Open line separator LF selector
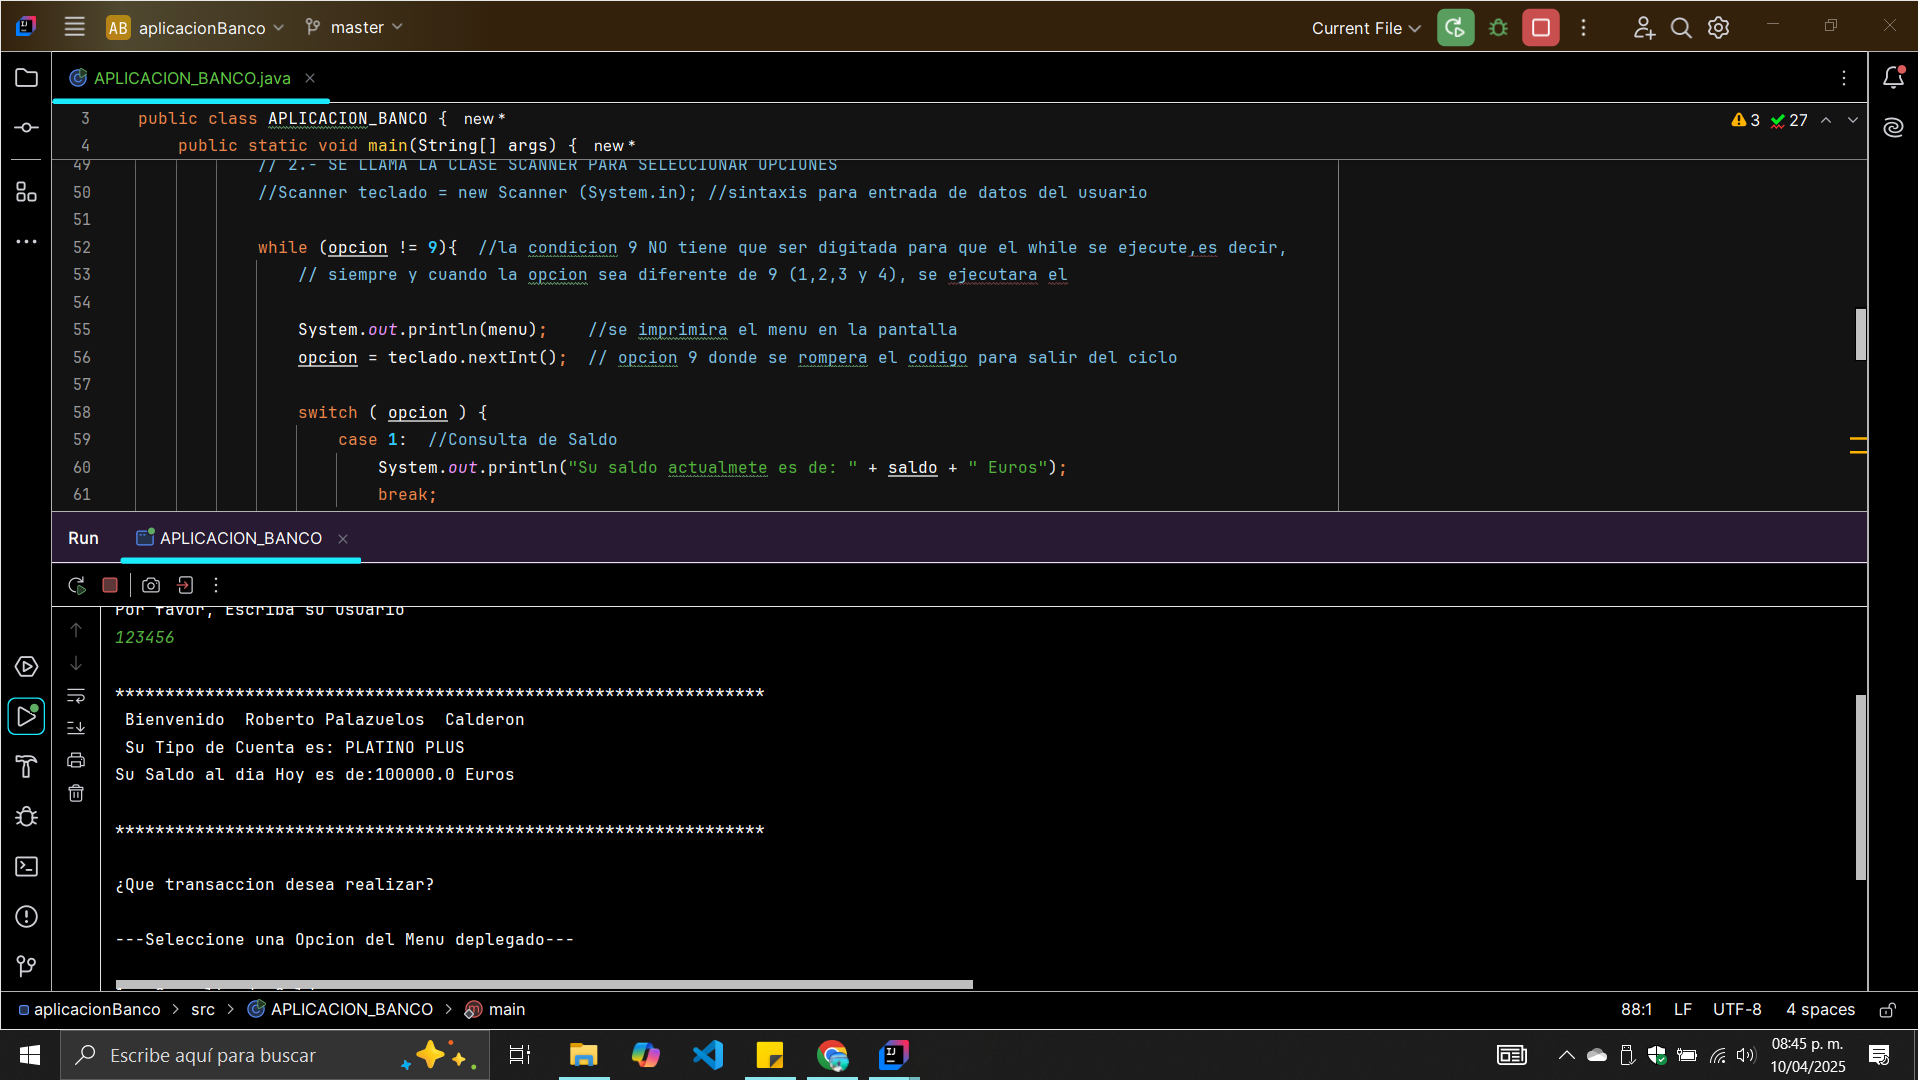Viewport: 1918px width, 1080px height. 1683,1009
